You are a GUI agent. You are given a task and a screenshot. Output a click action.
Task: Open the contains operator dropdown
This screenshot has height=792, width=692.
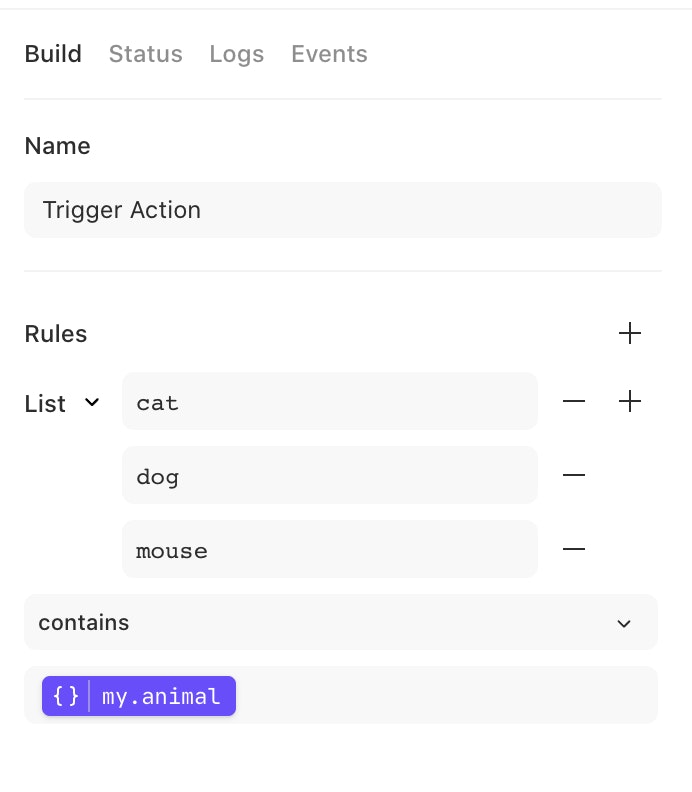[340, 622]
